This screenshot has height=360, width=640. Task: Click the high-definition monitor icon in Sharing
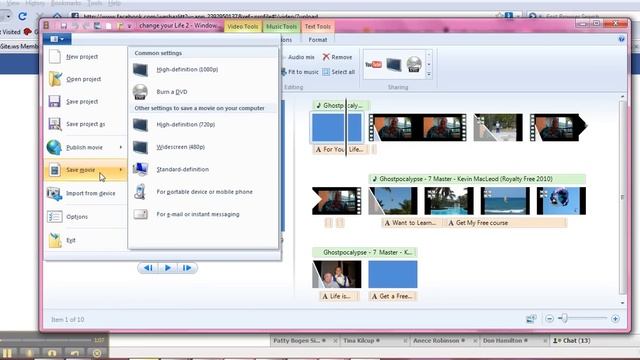tap(394, 64)
